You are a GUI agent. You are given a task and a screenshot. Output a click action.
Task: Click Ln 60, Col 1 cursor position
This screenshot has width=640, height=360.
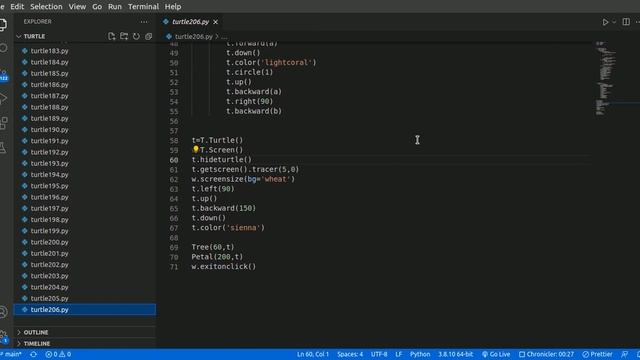click(313, 354)
